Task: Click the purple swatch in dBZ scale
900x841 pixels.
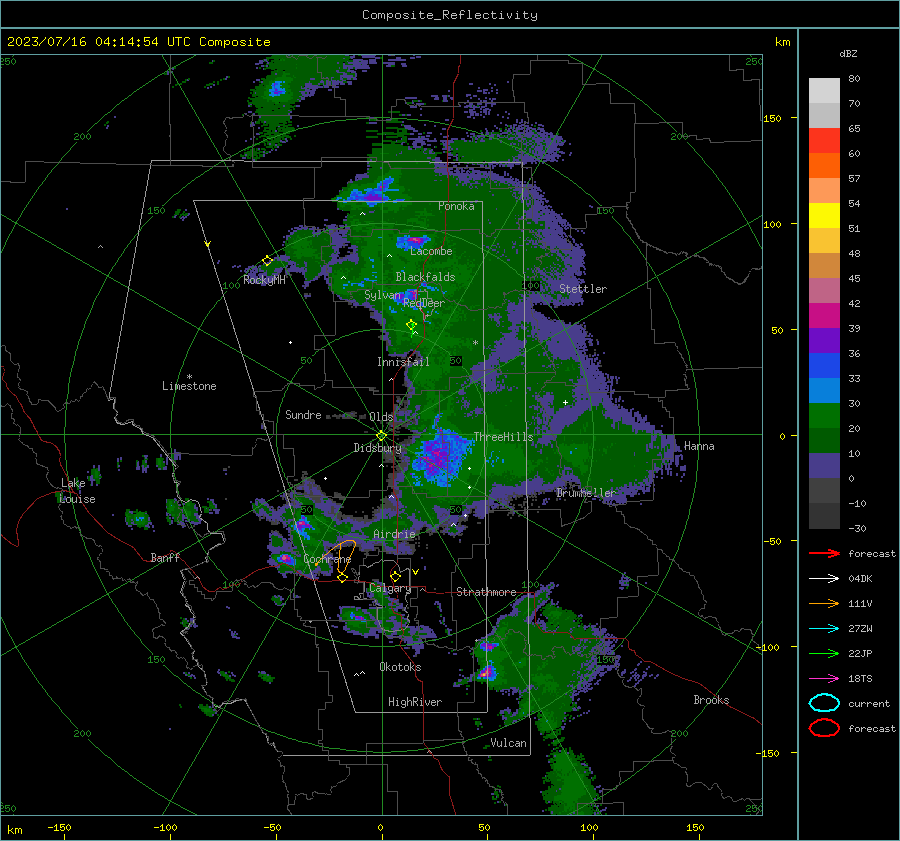Action: [824, 341]
